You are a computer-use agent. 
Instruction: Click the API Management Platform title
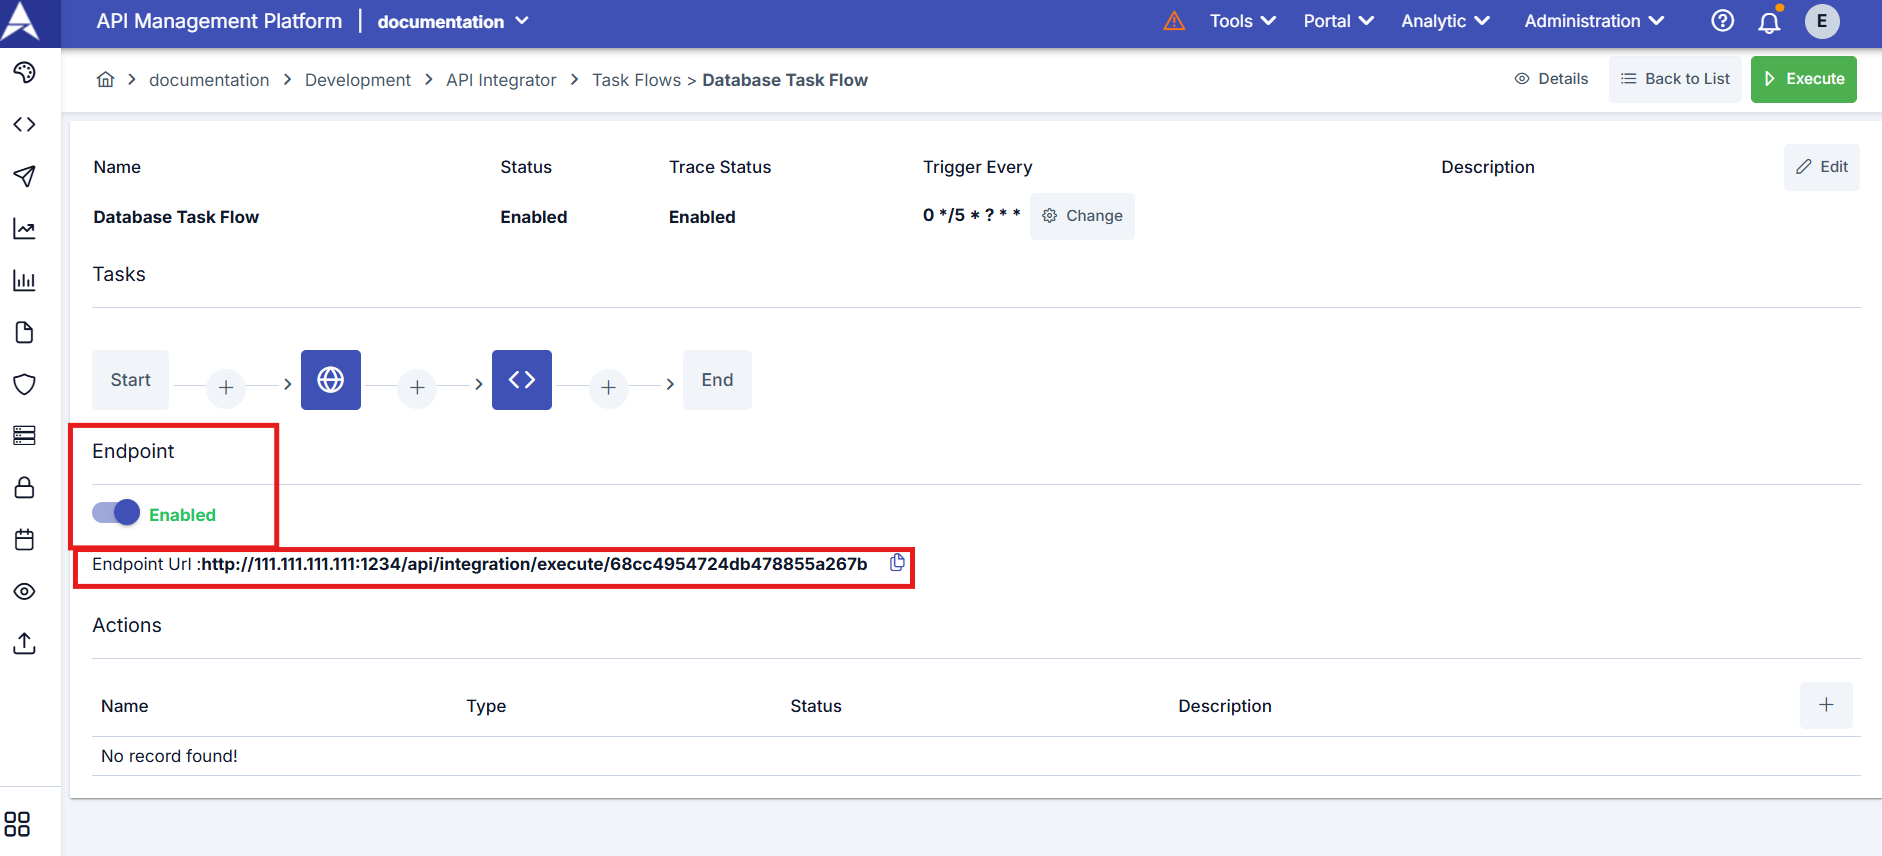219,21
